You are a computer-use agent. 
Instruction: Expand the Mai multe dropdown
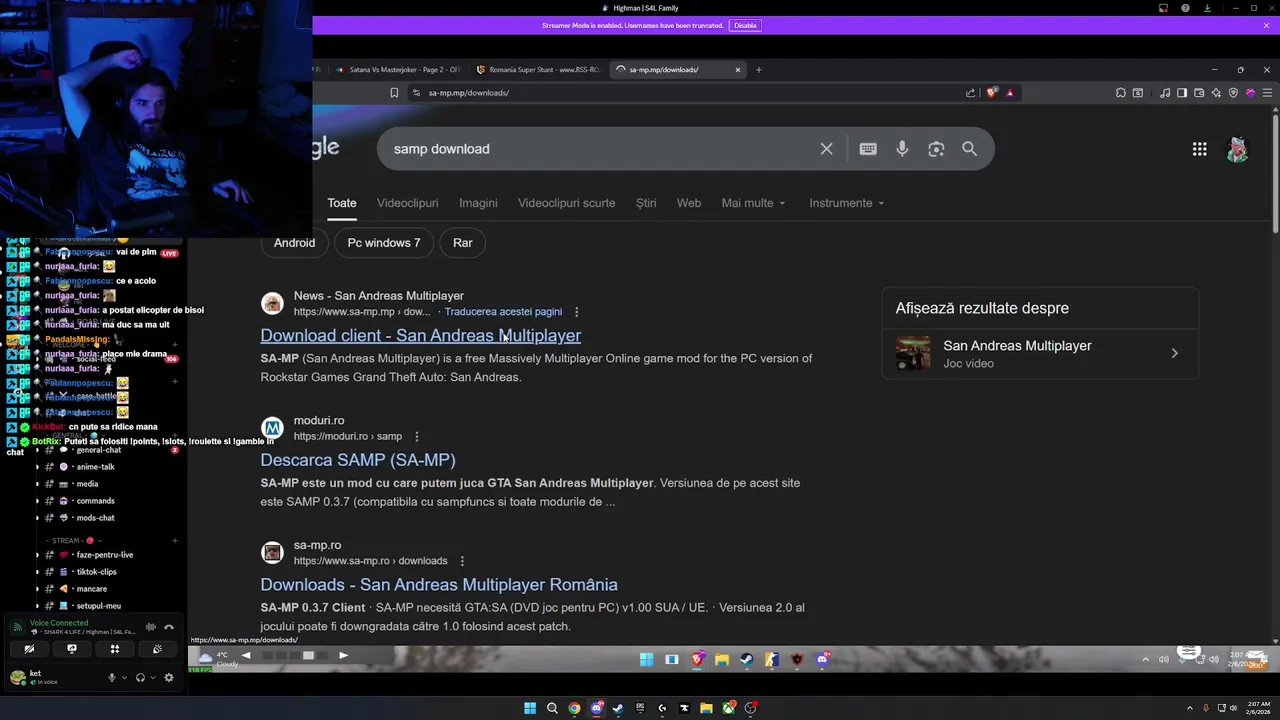[x=753, y=203]
